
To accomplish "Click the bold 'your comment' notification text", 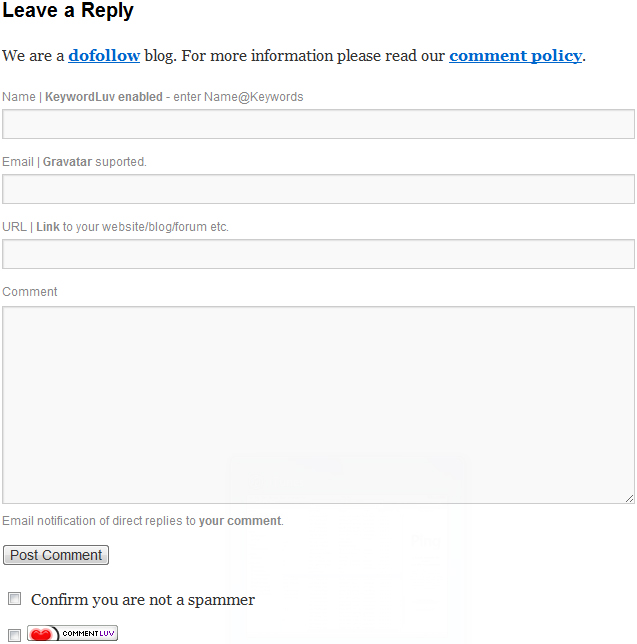I will click(240, 521).
